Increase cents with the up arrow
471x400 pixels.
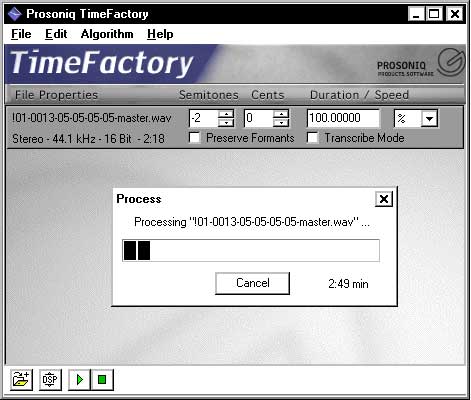point(281,114)
